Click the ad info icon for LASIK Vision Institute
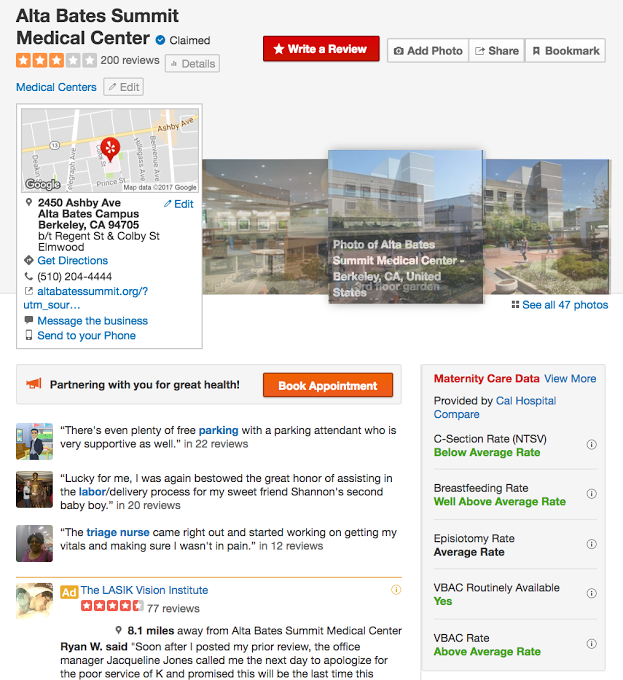The height and width of the screenshot is (680, 623). [x=396, y=590]
